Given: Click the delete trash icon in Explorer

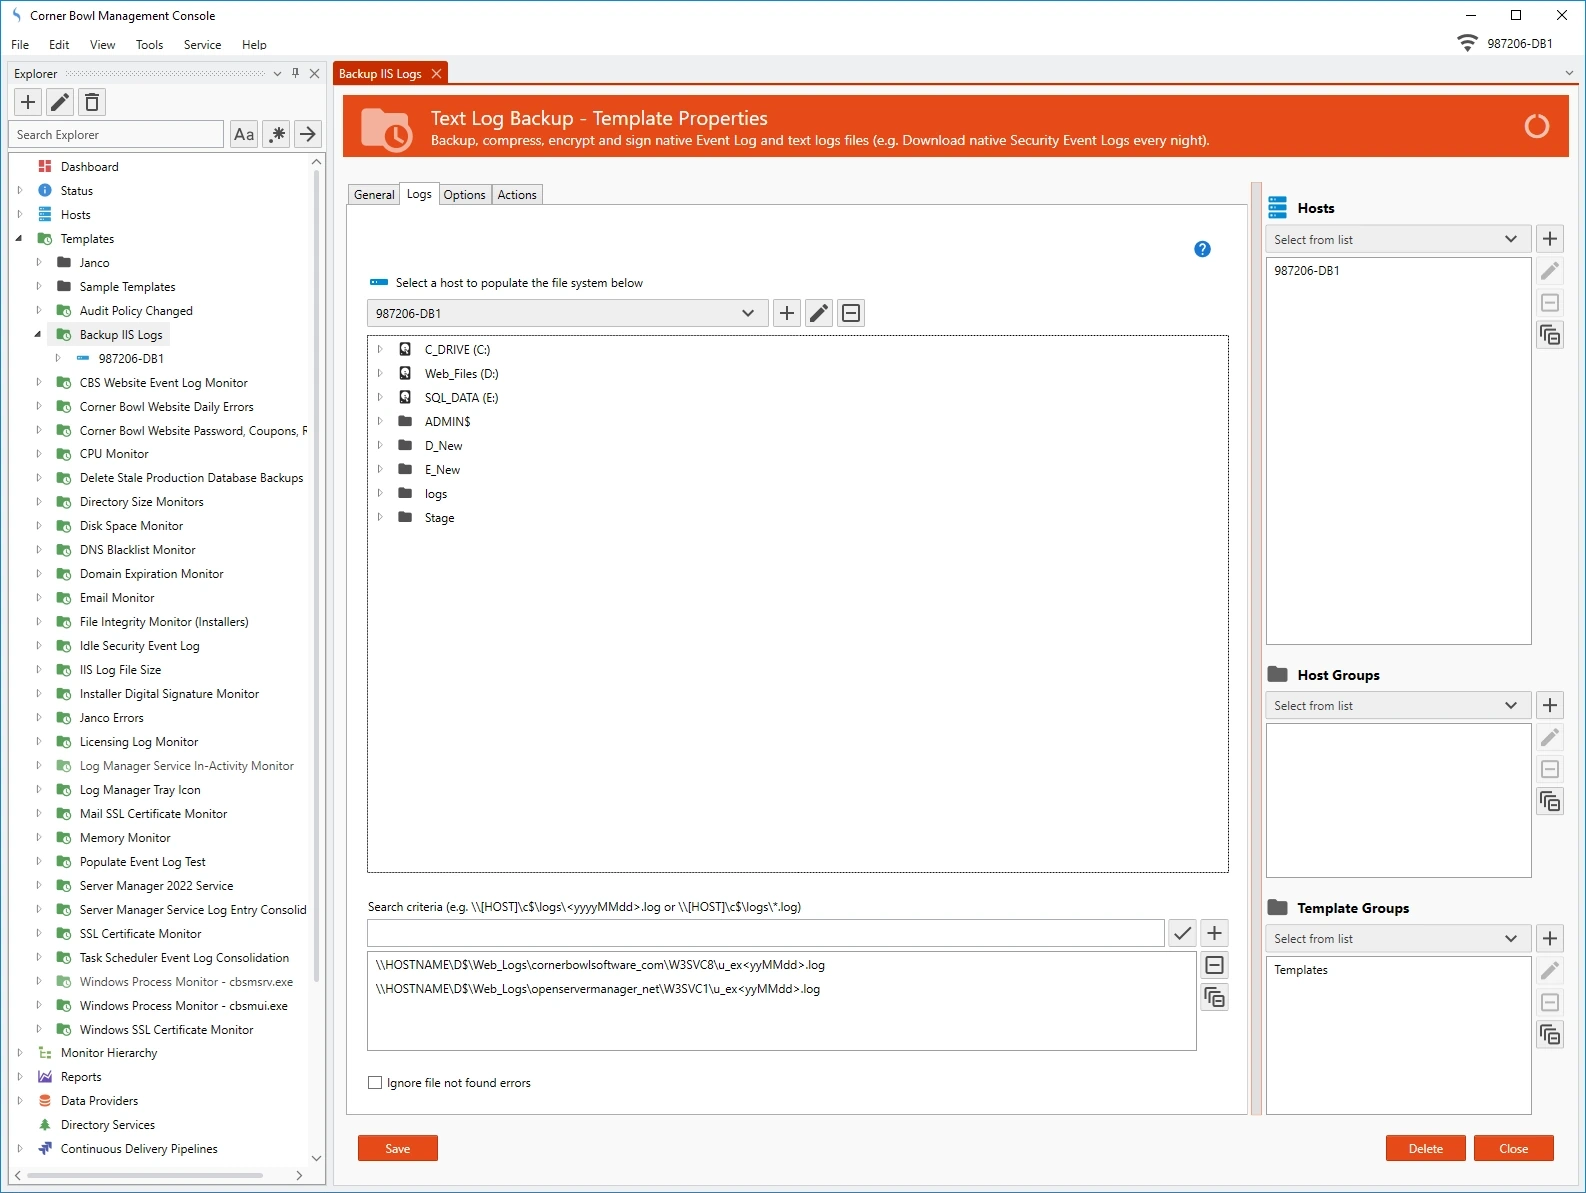Looking at the screenshot, I should click(92, 102).
